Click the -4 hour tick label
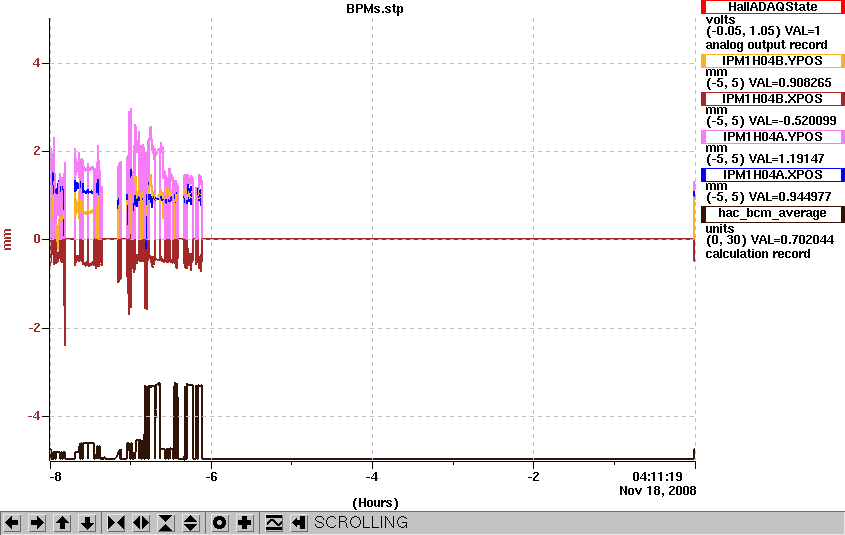This screenshot has width=845, height=535. tap(371, 477)
